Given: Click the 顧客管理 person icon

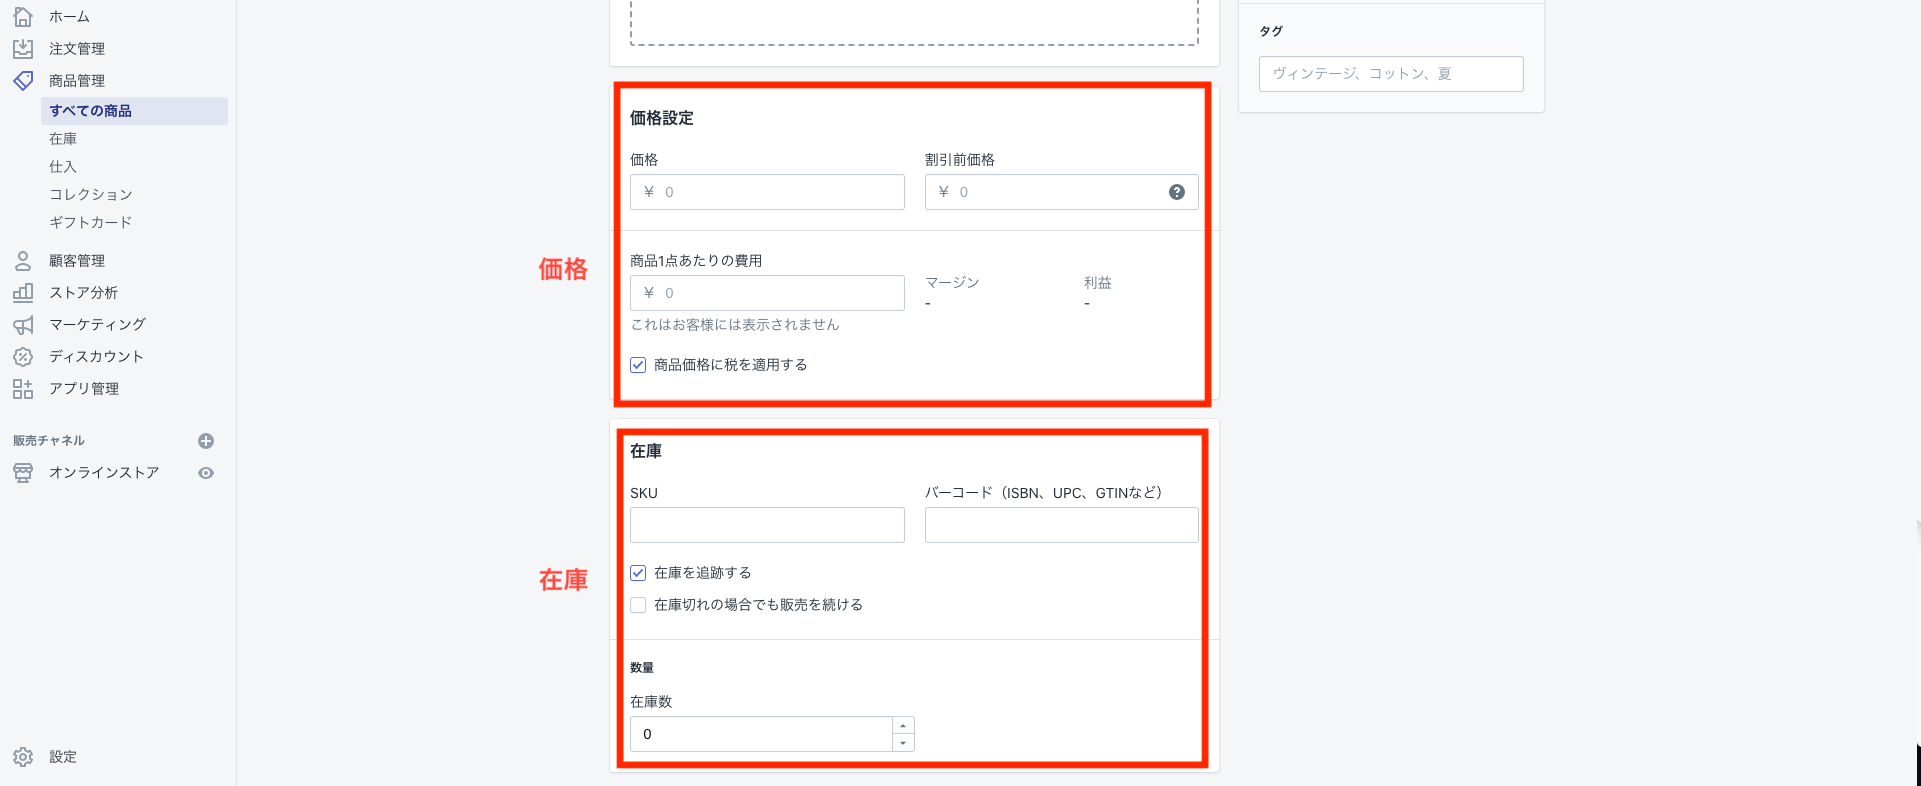Looking at the screenshot, I should pos(23,261).
